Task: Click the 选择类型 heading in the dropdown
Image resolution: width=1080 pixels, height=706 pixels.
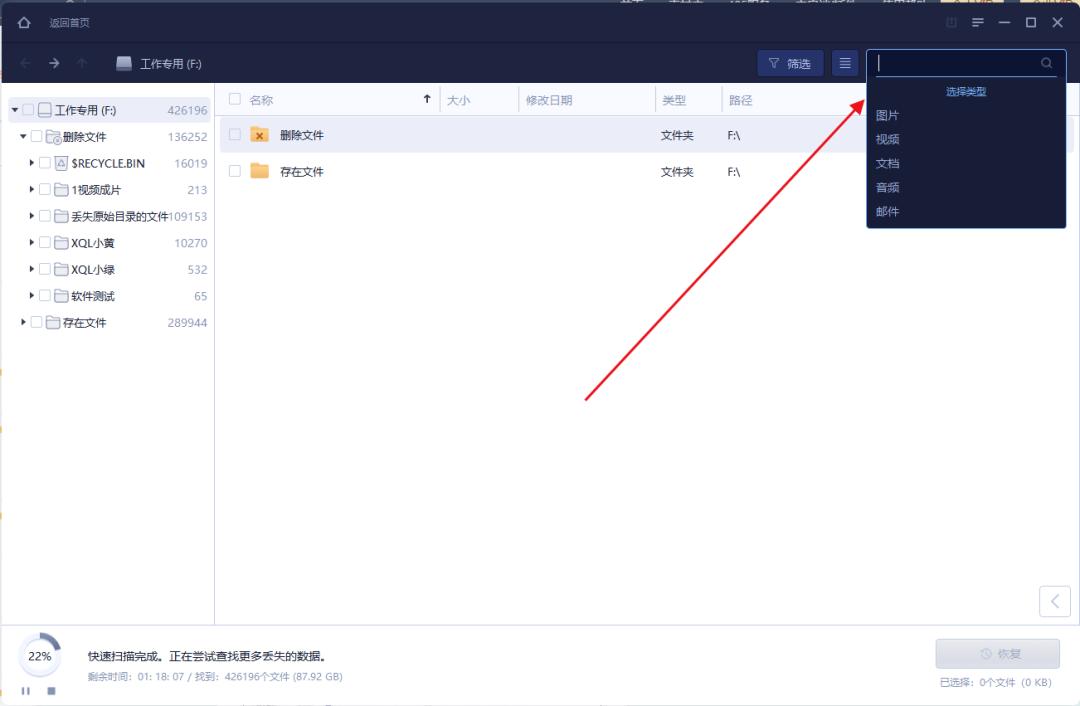Action: (x=966, y=92)
